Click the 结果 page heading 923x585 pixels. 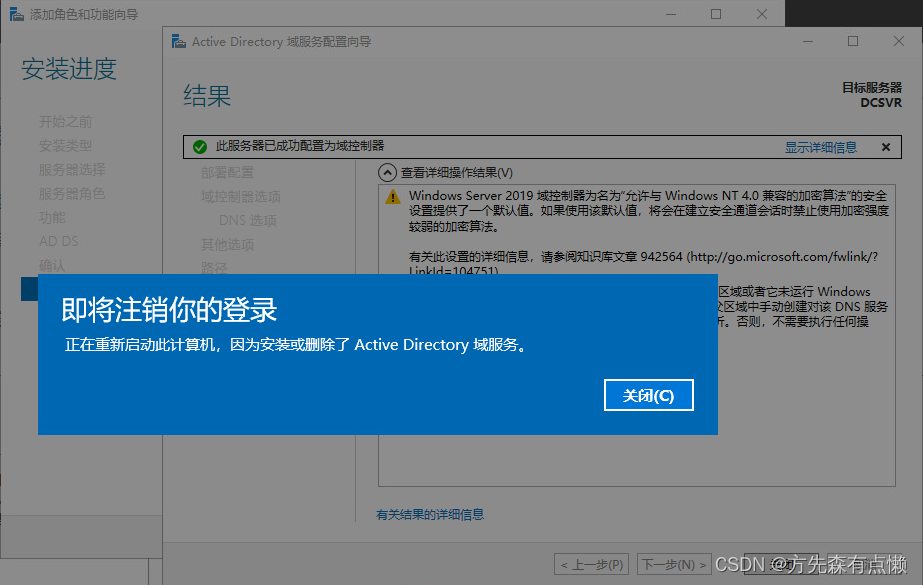click(207, 95)
